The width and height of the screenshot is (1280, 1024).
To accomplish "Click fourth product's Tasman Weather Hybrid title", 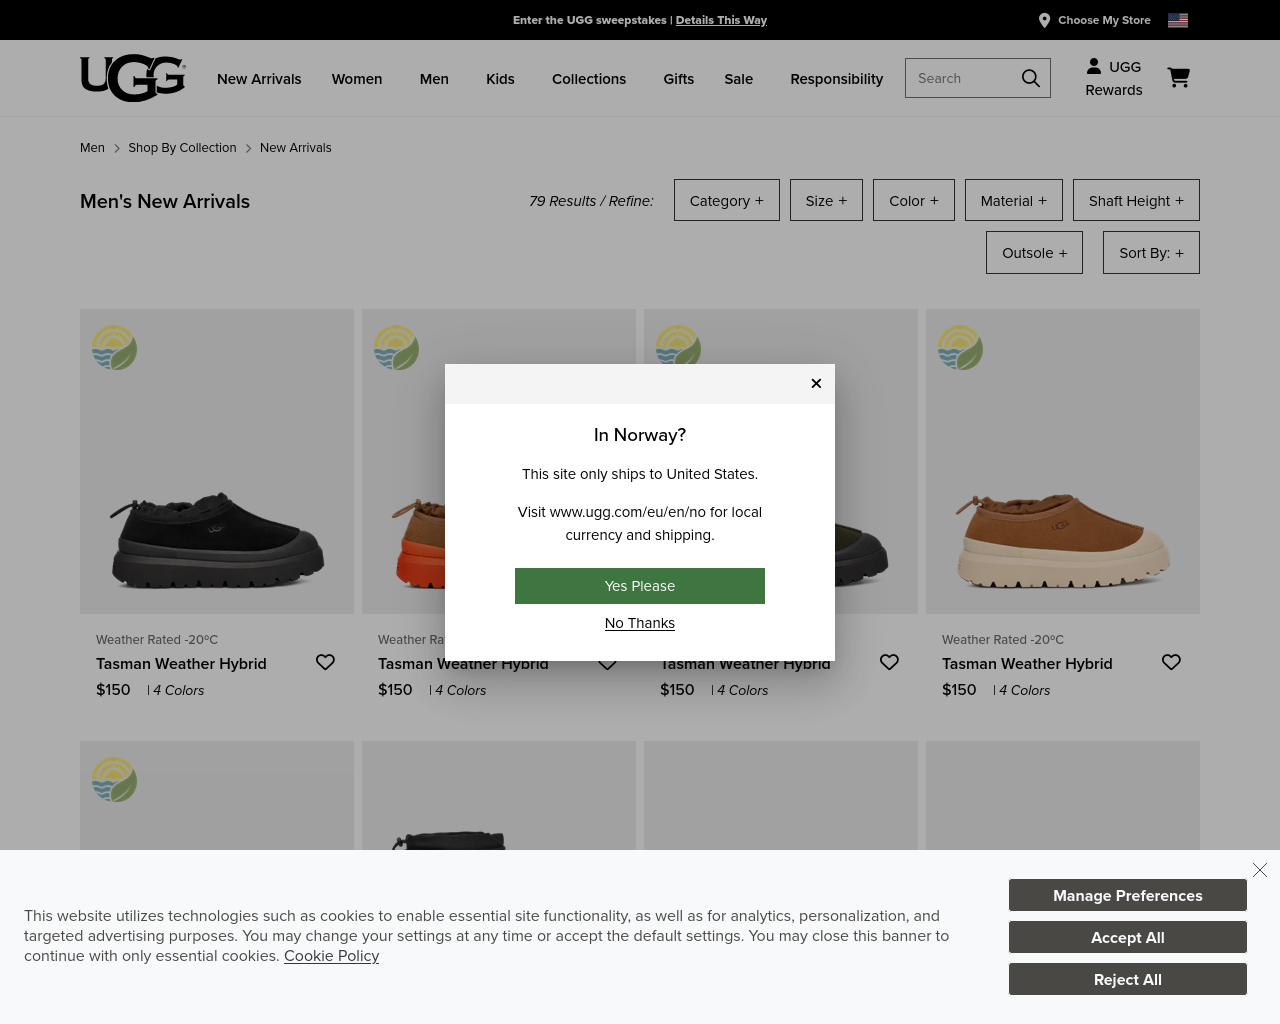I will point(1027,664).
